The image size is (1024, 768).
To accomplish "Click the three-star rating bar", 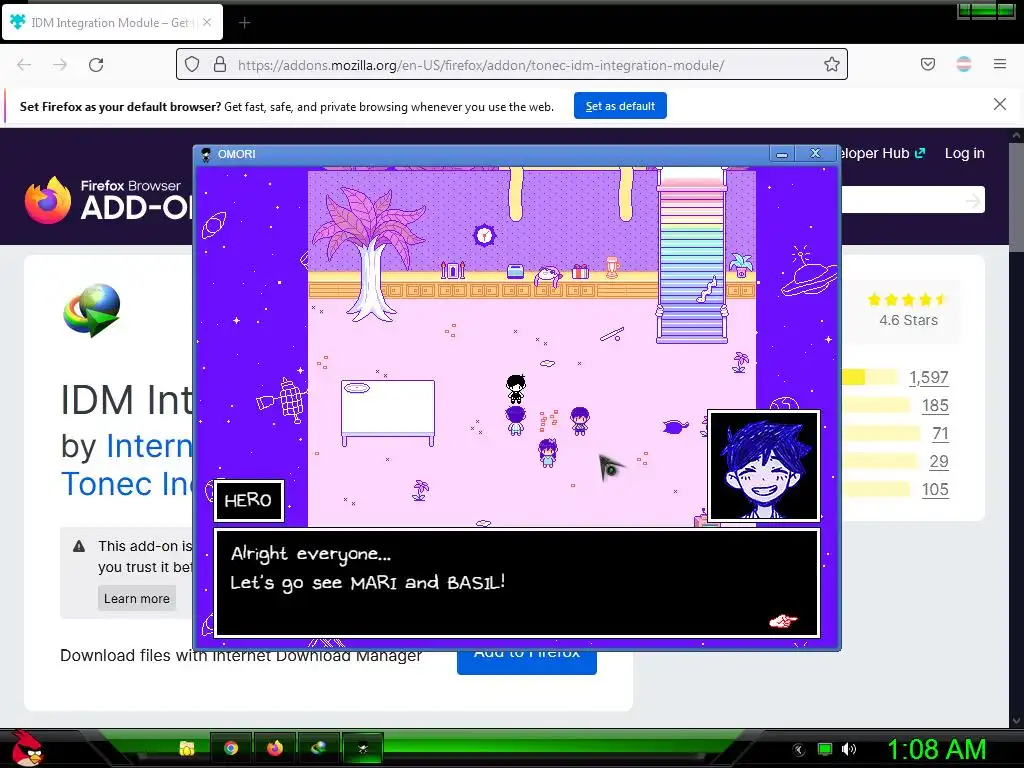I will pyautogui.click(x=881, y=434).
